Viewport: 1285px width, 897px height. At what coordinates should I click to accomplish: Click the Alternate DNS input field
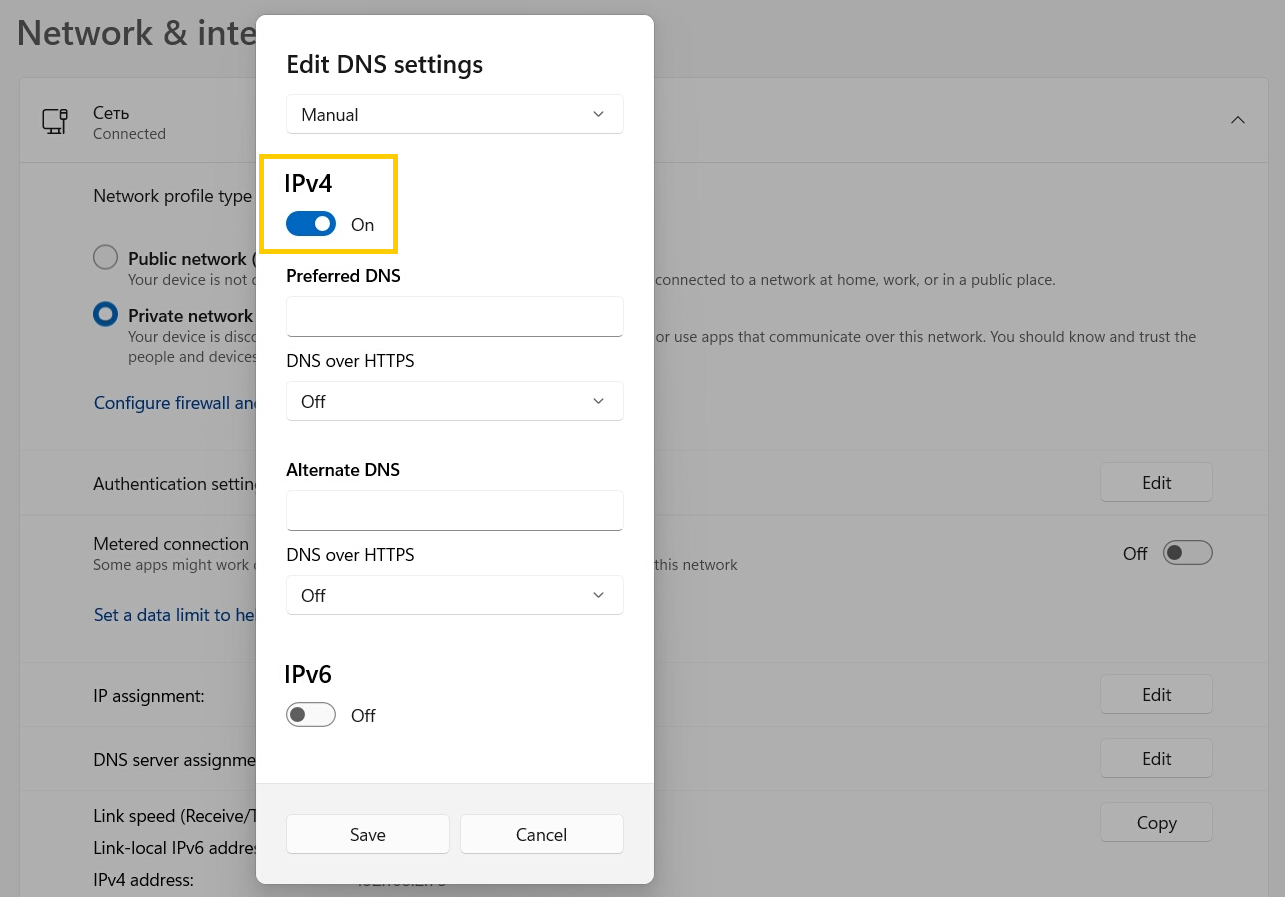pos(454,510)
